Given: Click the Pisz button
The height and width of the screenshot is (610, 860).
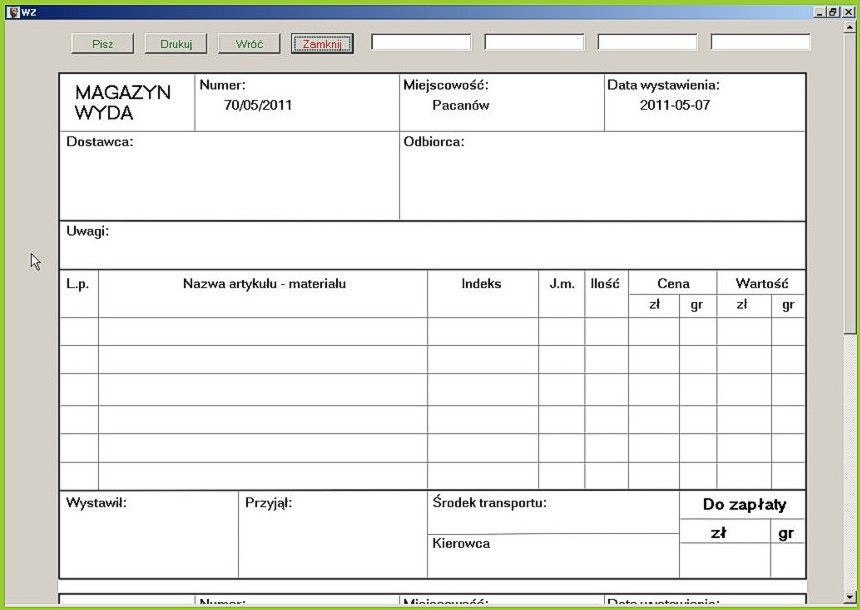Looking at the screenshot, I should pyautogui.click(x=103, y=44).
